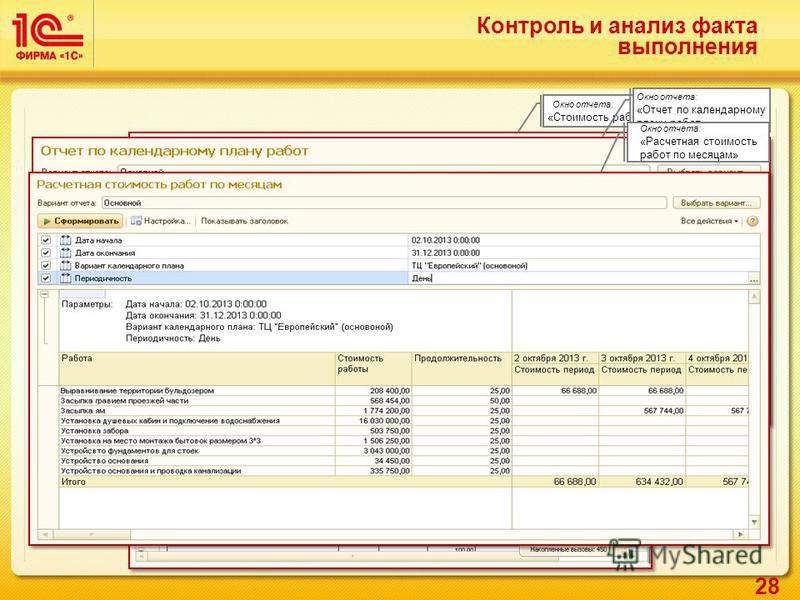Image resolution: width=800 pixels, height=600 pixels.
Task: Click the Вариант отчета field containing Основной
Action: click(384, 203)
